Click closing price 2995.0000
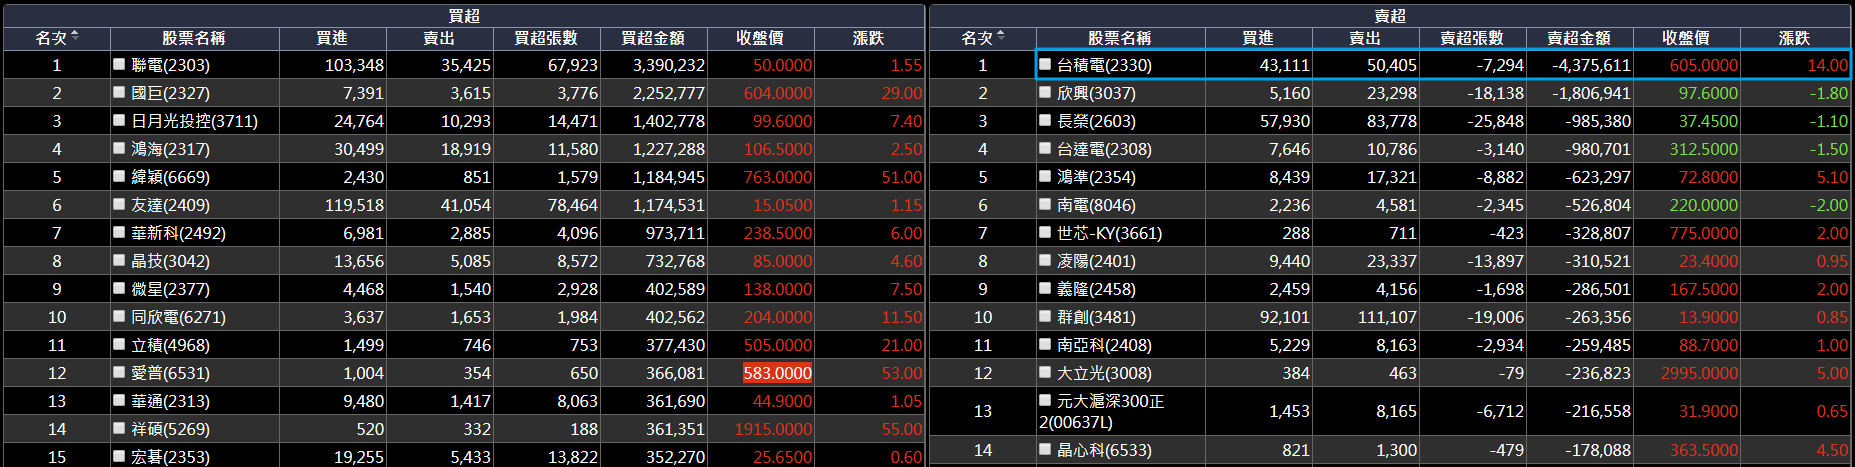 (1699, 373)
